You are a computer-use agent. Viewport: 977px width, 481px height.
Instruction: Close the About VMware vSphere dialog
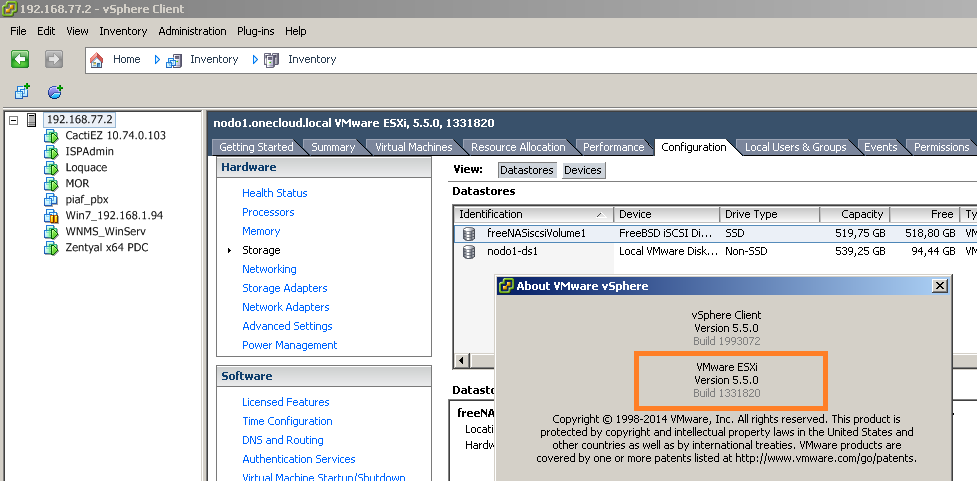point(940,286)
